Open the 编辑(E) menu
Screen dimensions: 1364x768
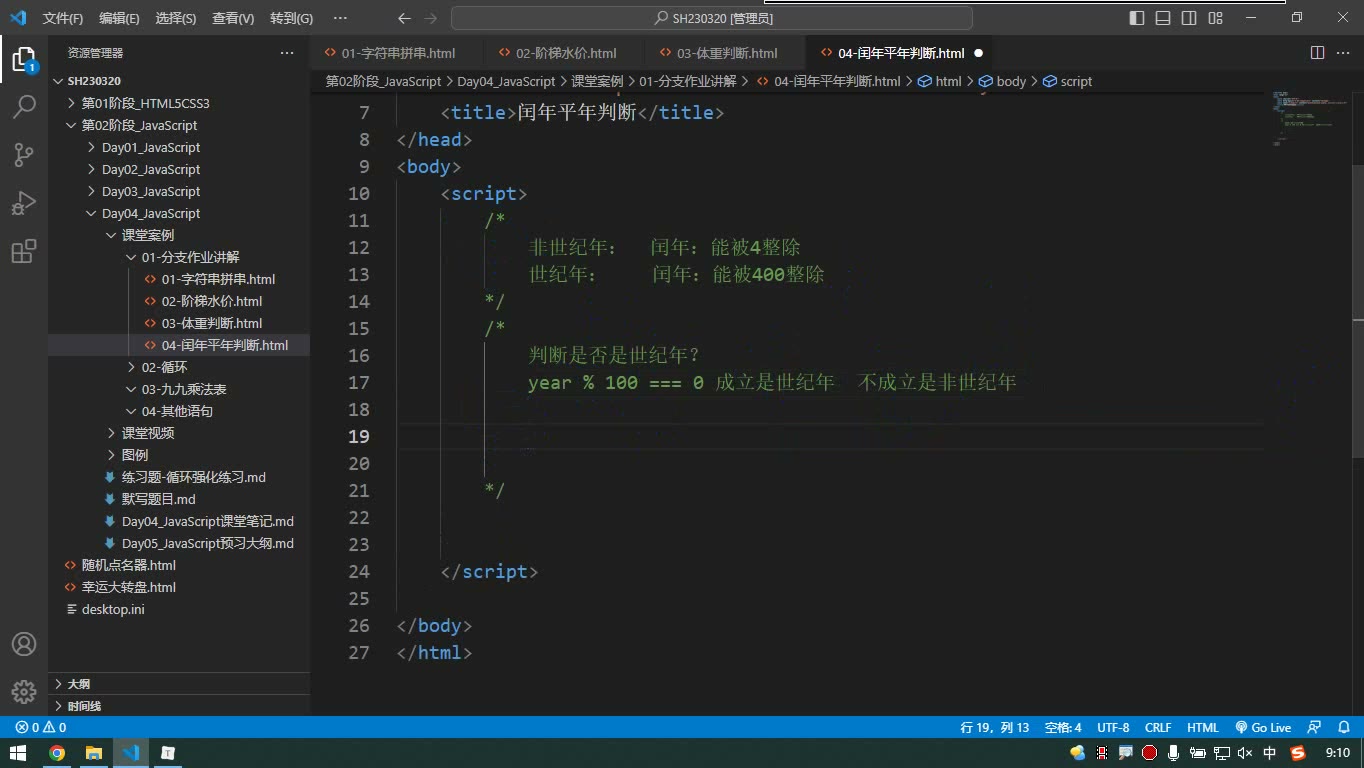(x=119, y=18)
